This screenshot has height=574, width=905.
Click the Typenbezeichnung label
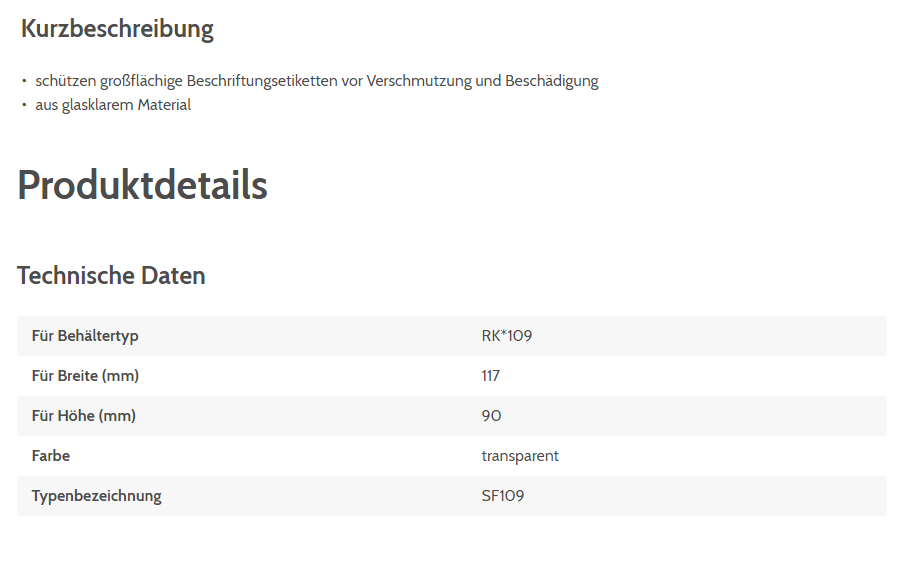point(96,496)
